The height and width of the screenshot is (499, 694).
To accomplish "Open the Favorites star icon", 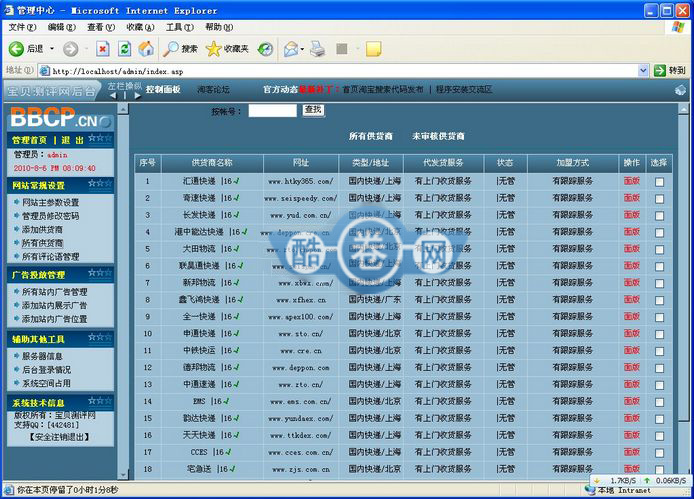I will [x=213, y=49].
